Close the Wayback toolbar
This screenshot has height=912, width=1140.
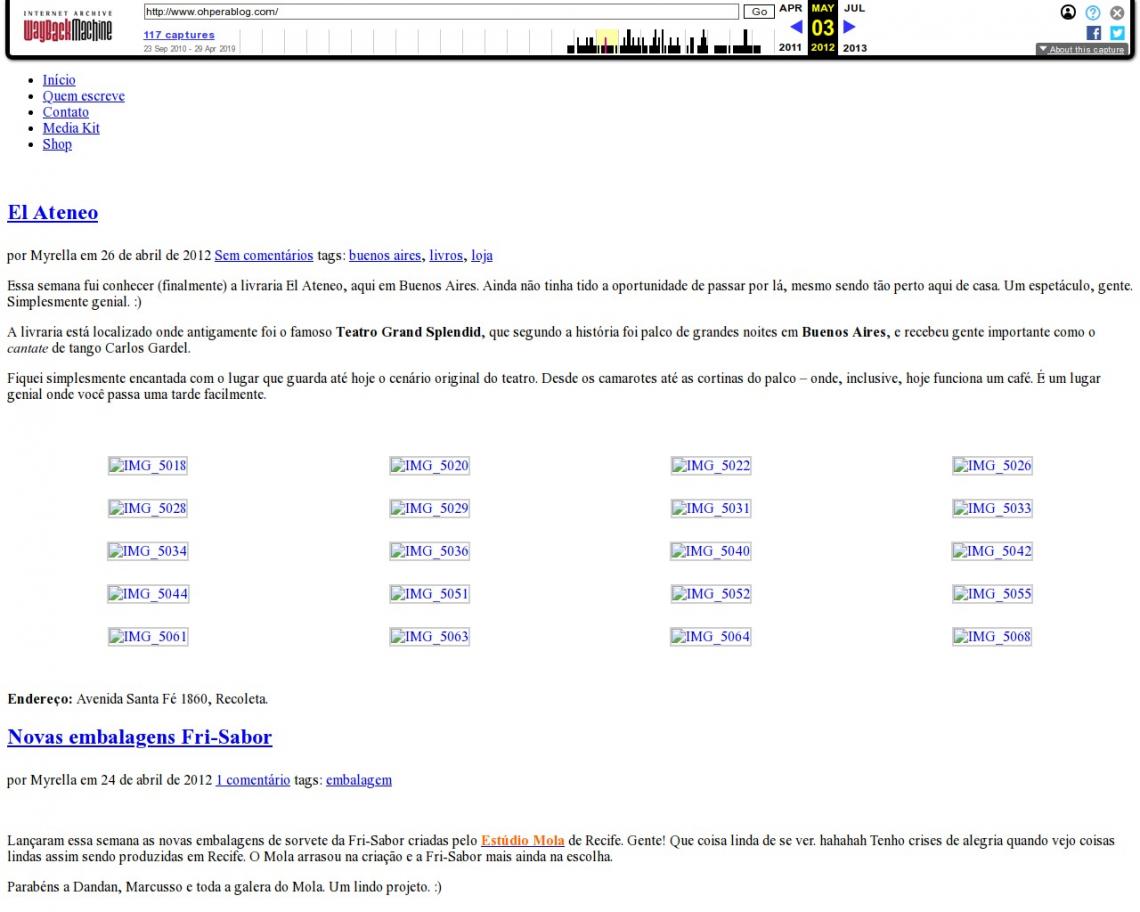tap(1117, 12)
